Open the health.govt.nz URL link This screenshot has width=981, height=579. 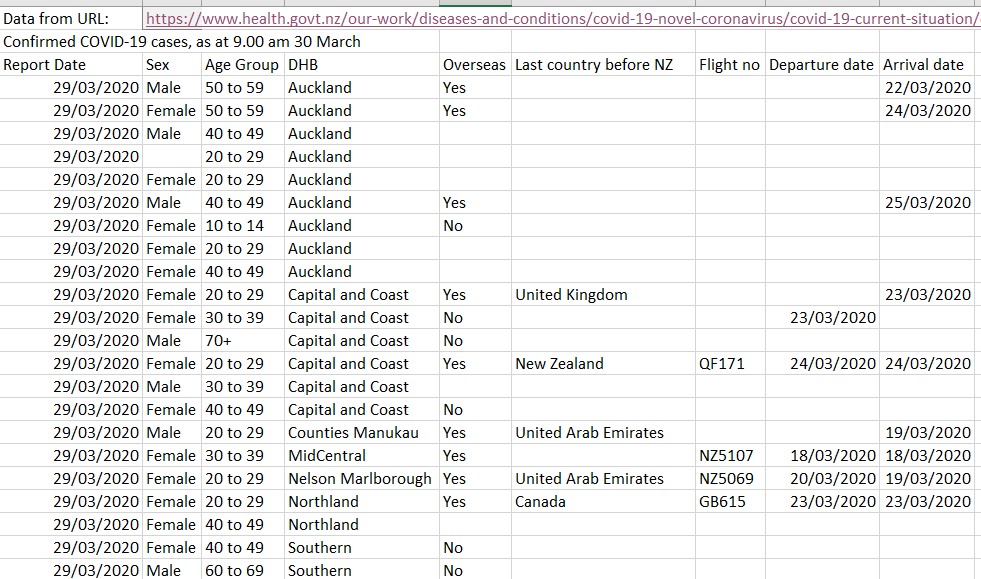point(560,19)
